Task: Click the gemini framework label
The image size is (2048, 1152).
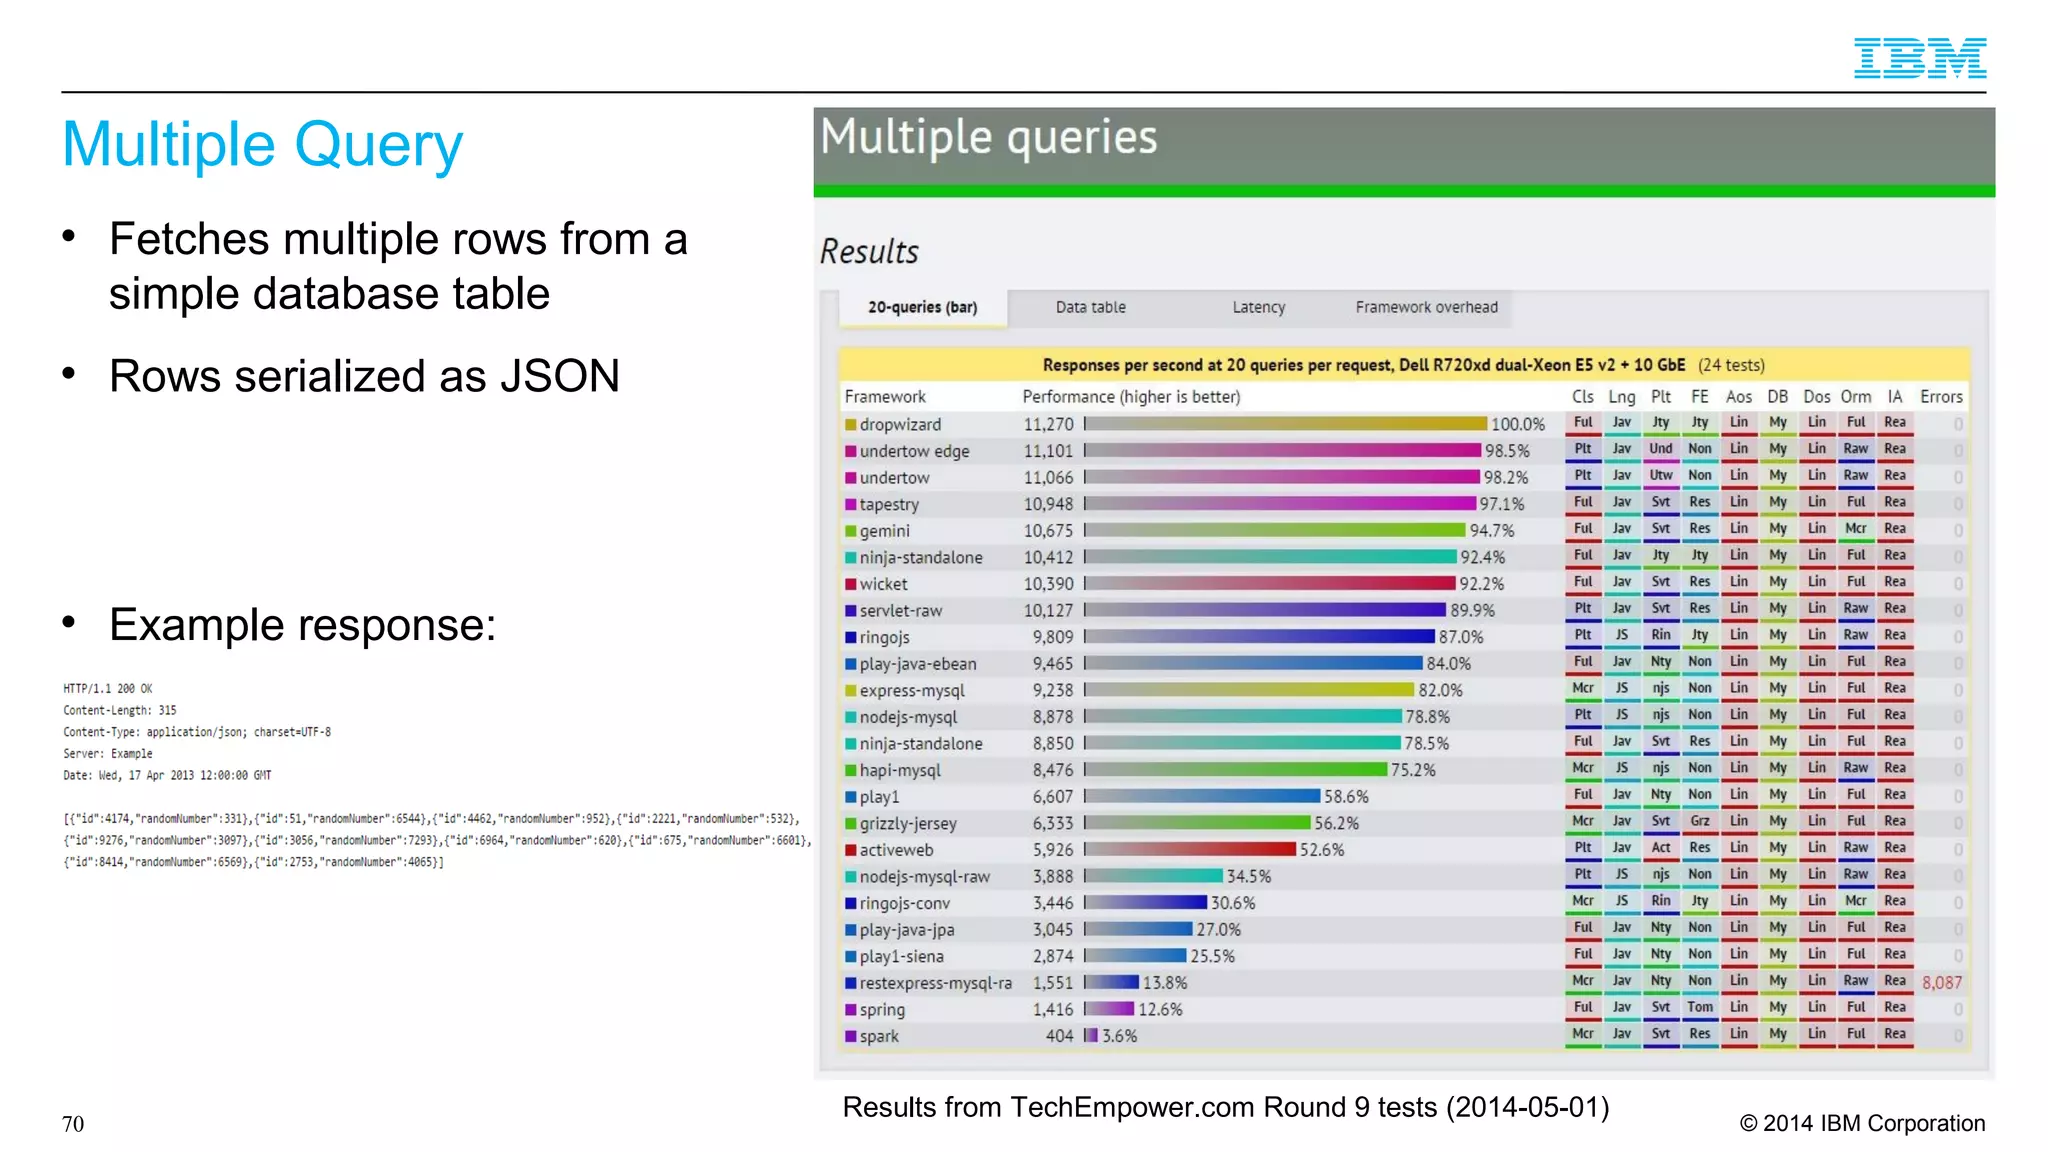Action: click(884, 531)
